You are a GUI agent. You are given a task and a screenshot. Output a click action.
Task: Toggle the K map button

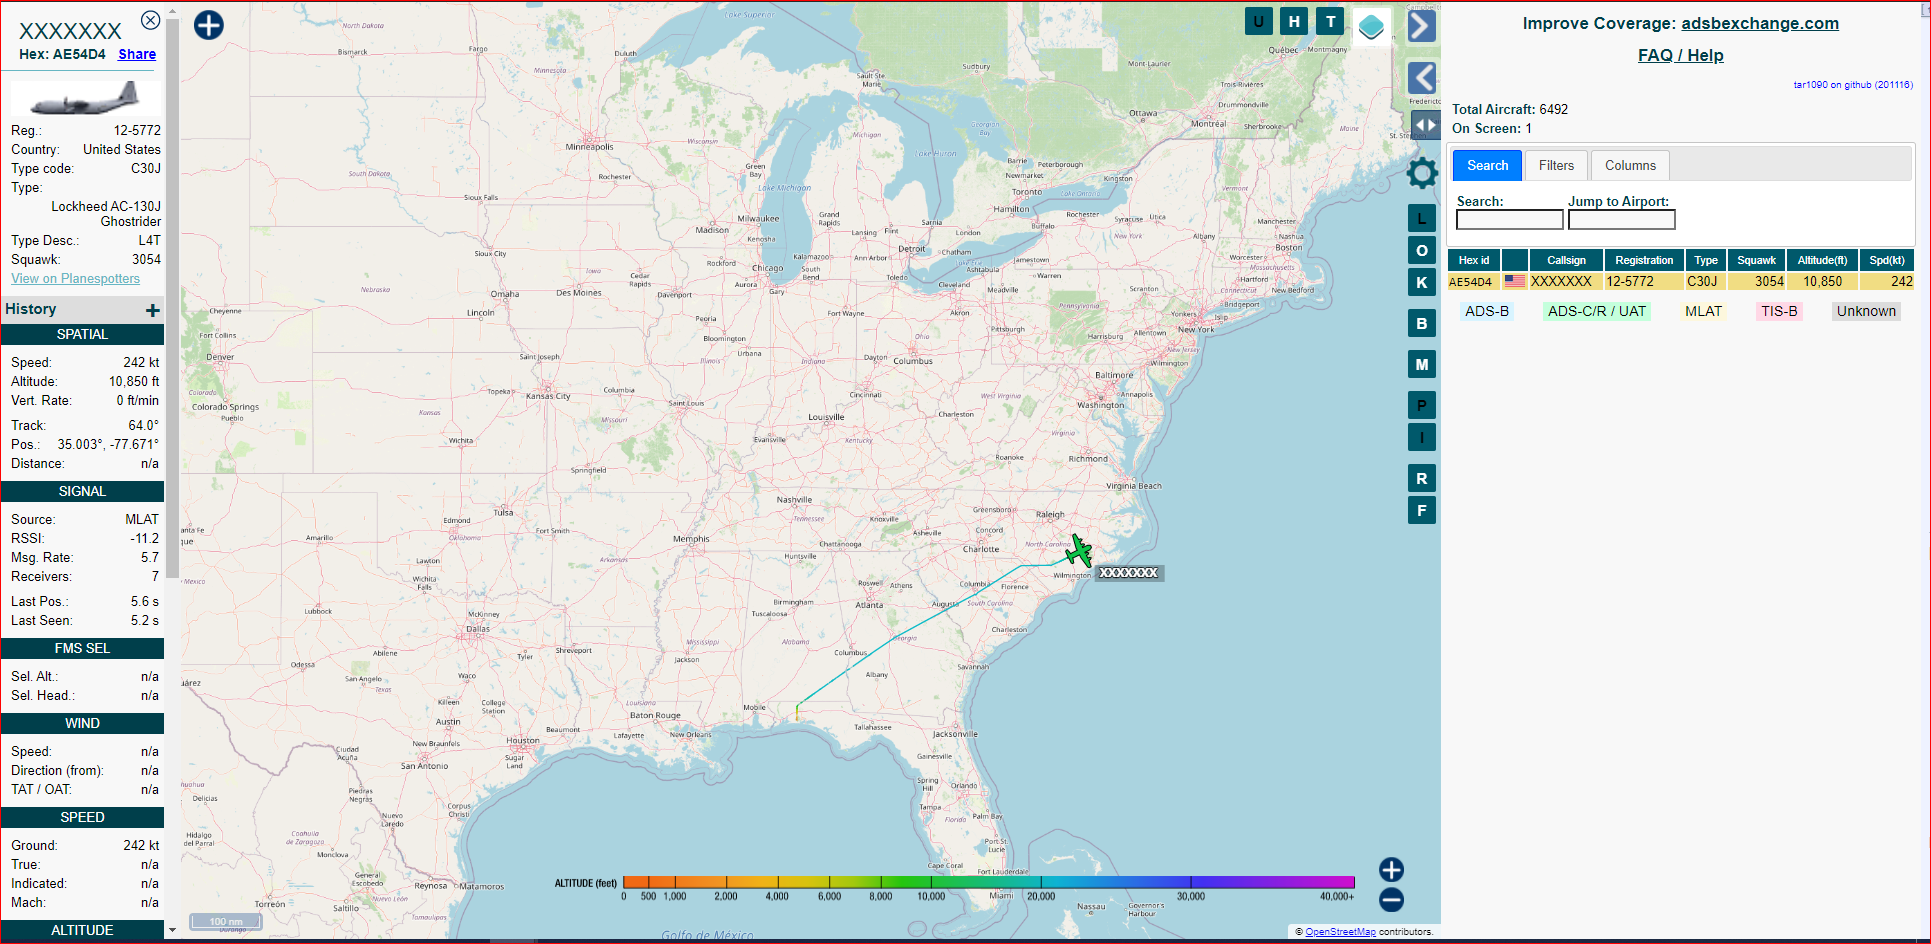coord(1422,282)
